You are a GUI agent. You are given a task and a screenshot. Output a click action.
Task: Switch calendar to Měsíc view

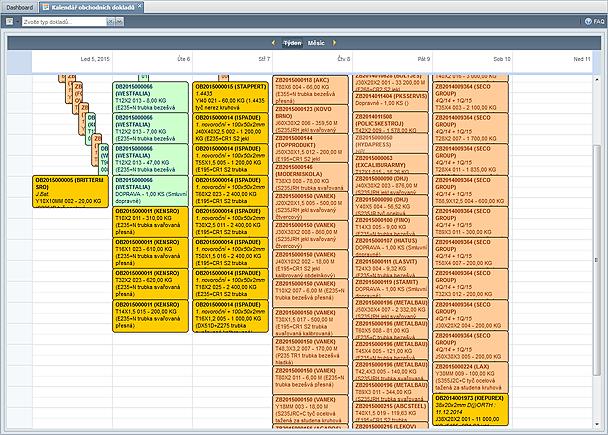pyautogui.click(x=316, y=43)
